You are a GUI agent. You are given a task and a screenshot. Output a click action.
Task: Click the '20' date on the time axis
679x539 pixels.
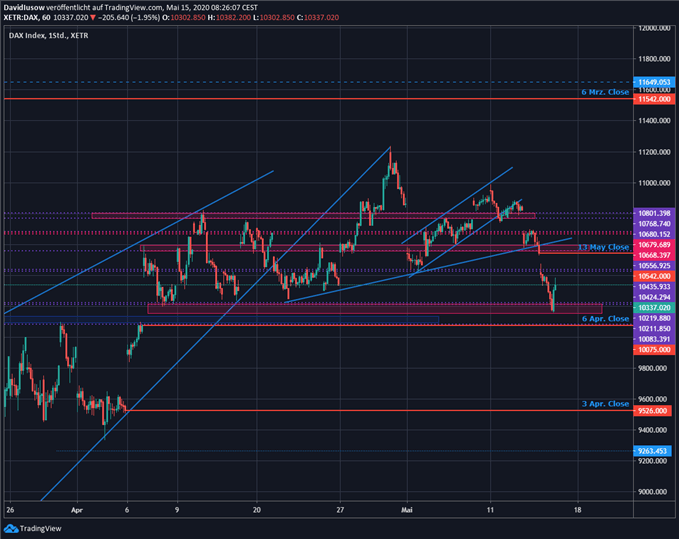pos(257,510)
